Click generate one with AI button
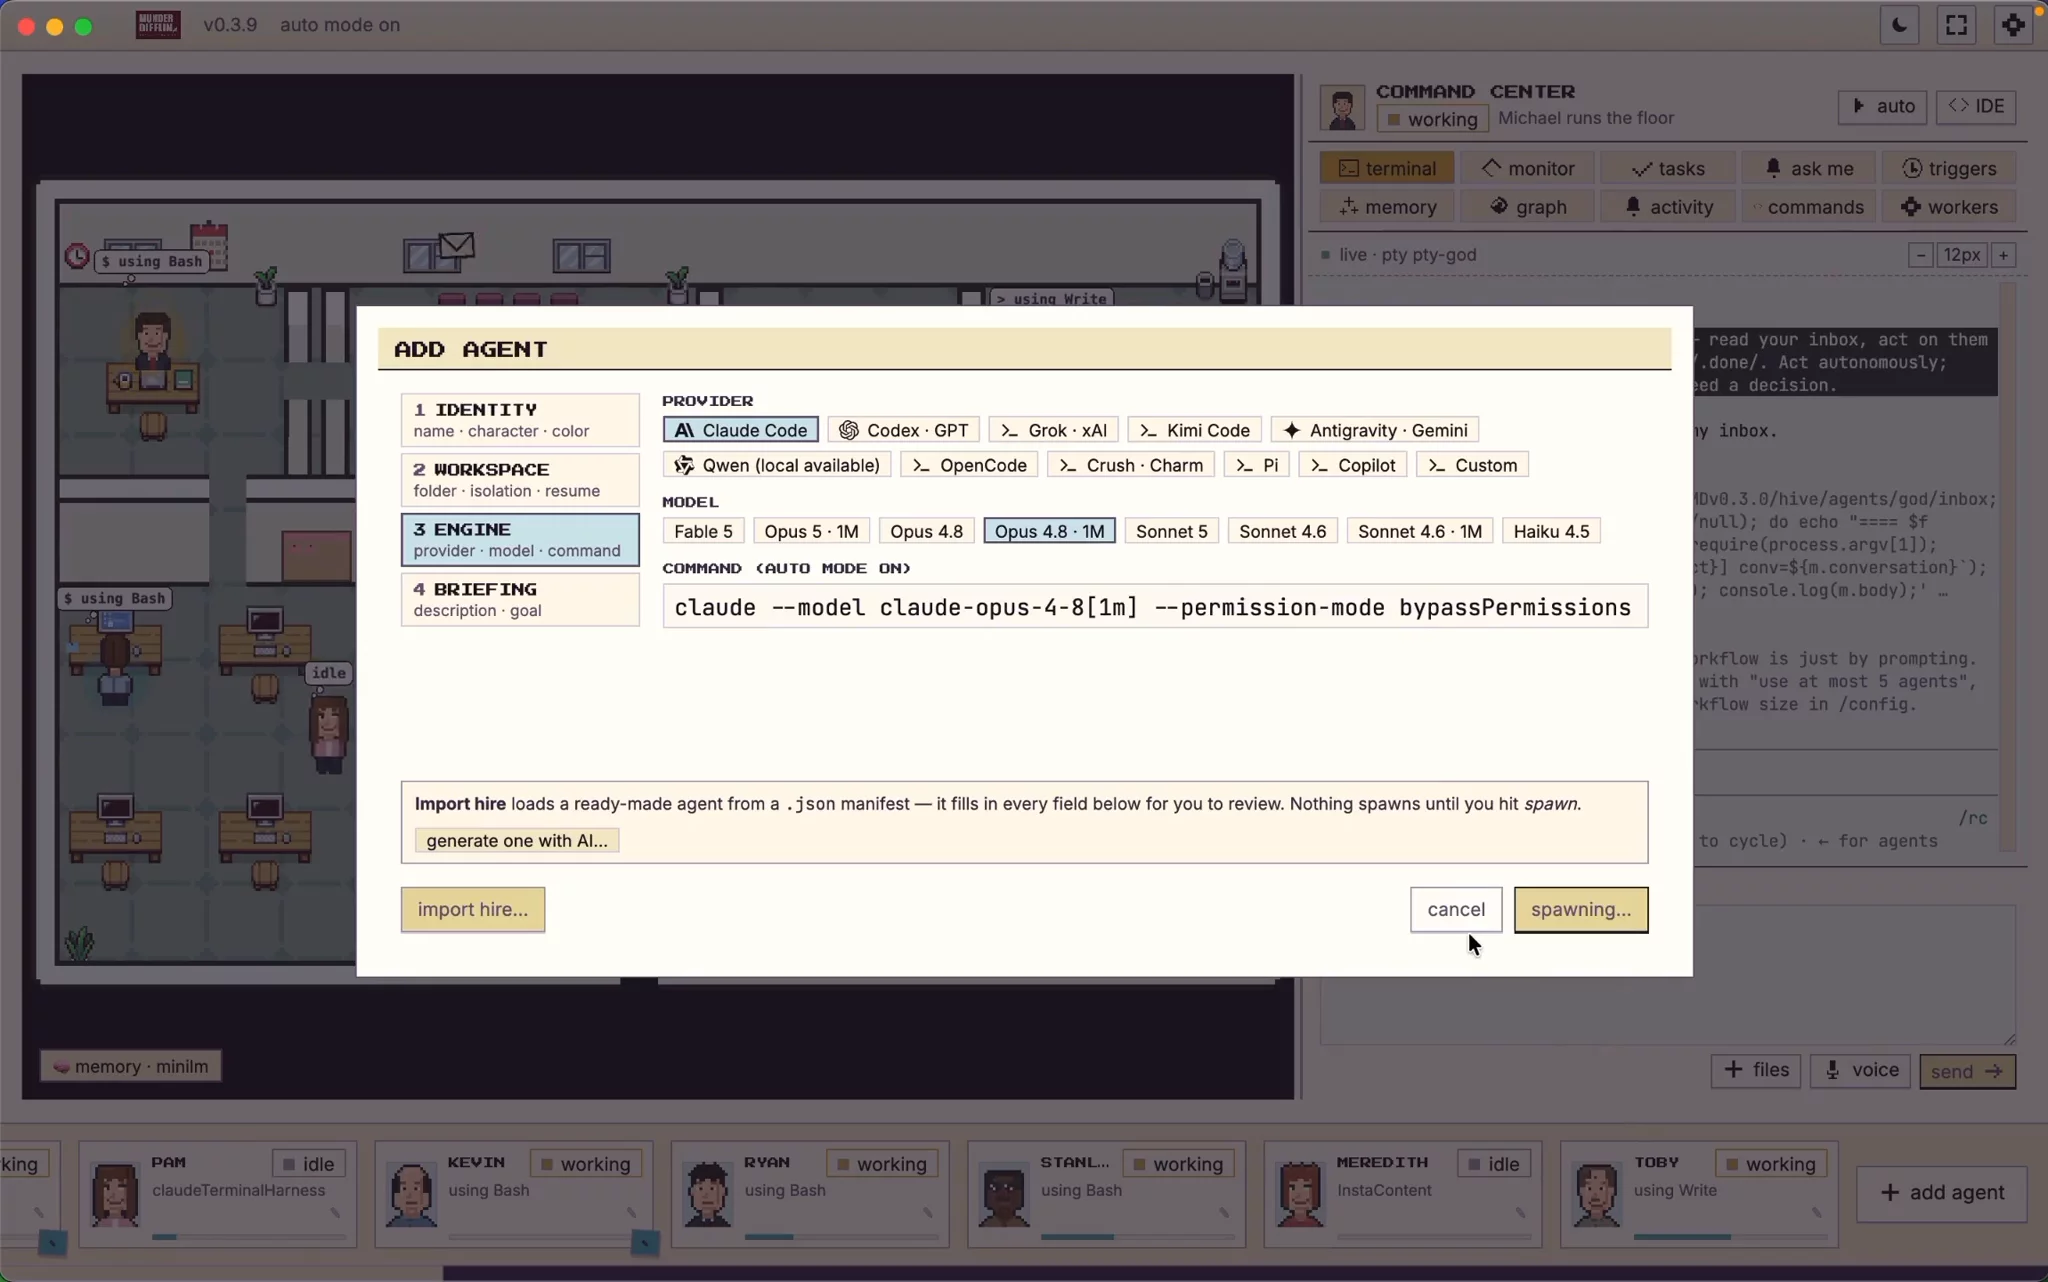This screenshot has width=2048, height=1282. [517, 840]
